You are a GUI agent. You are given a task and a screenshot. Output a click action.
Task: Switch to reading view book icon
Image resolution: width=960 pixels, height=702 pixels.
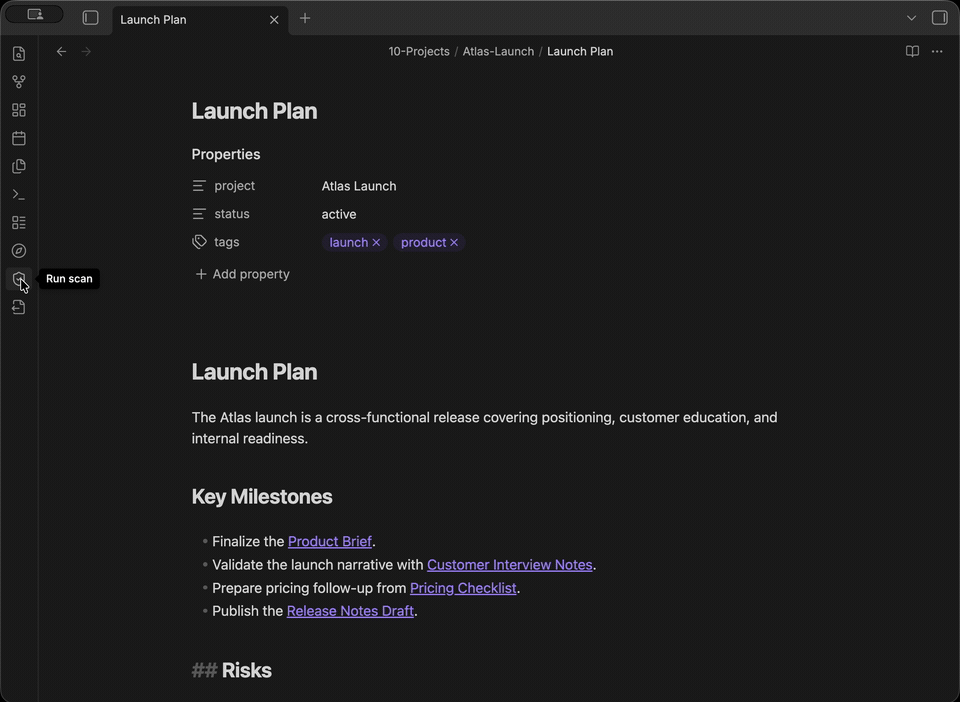(x=912, y=51)
